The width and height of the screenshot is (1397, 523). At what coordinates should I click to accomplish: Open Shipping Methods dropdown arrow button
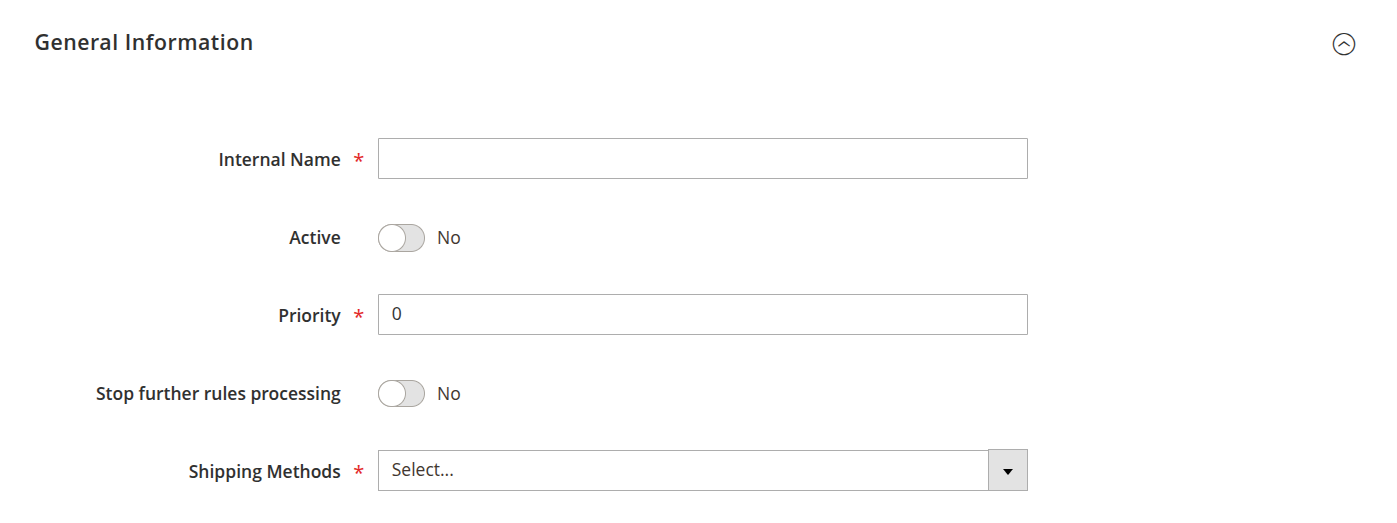tap(1008, 471)
